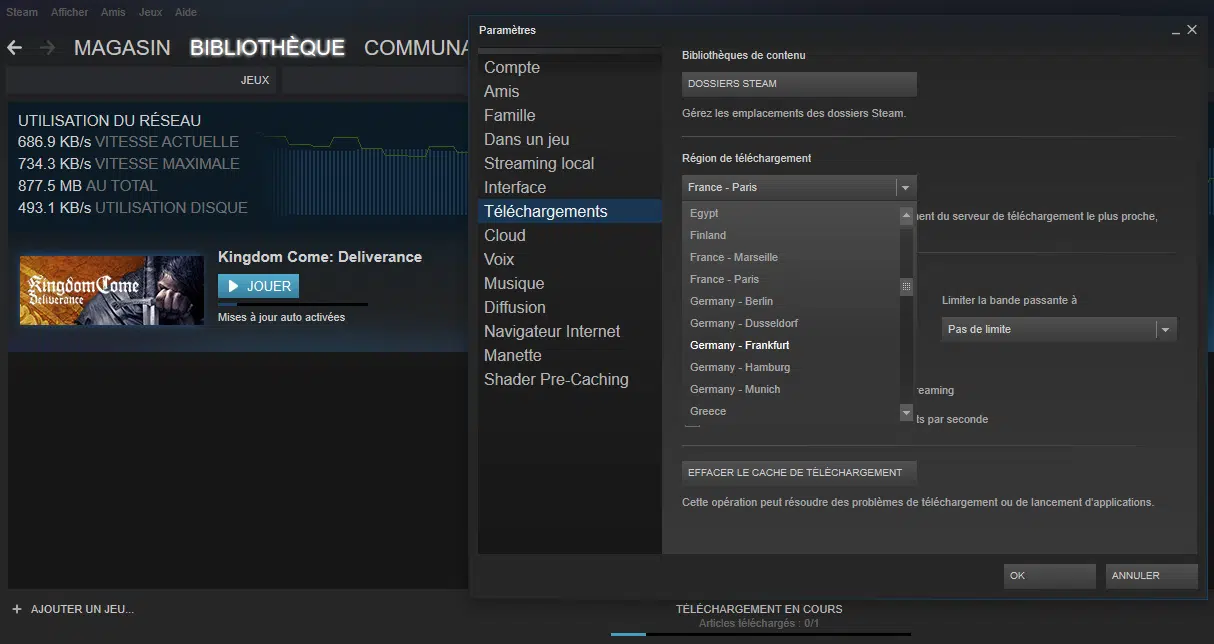The width and height of the screenshot is (1214, 644).
Task: Open the Compte settings section
Action: point(570,67)
